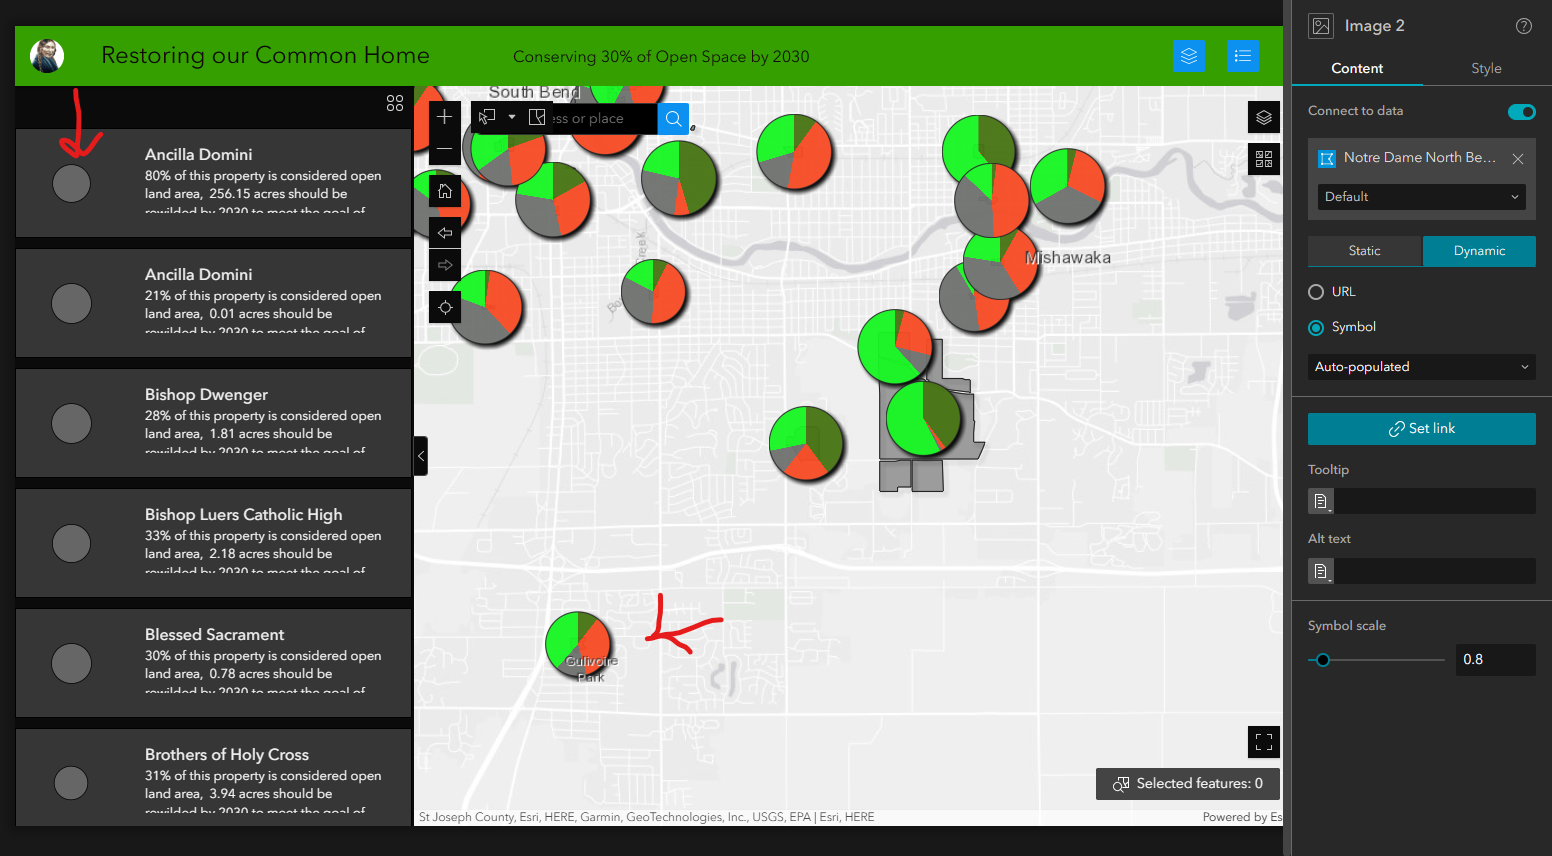The width and height of the screenshot is (1552, 856).
Task: Open the basemap layers icon on the map's right edge
Action: pyautogui.click(x=1263, y=117)
